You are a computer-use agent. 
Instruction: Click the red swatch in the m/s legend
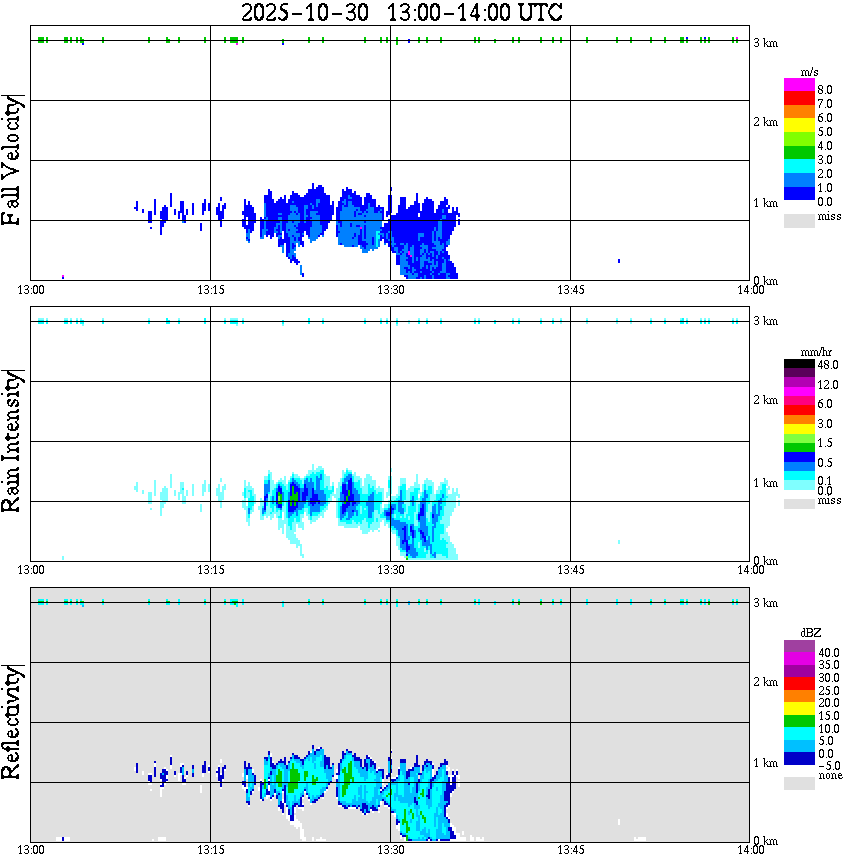799,99
